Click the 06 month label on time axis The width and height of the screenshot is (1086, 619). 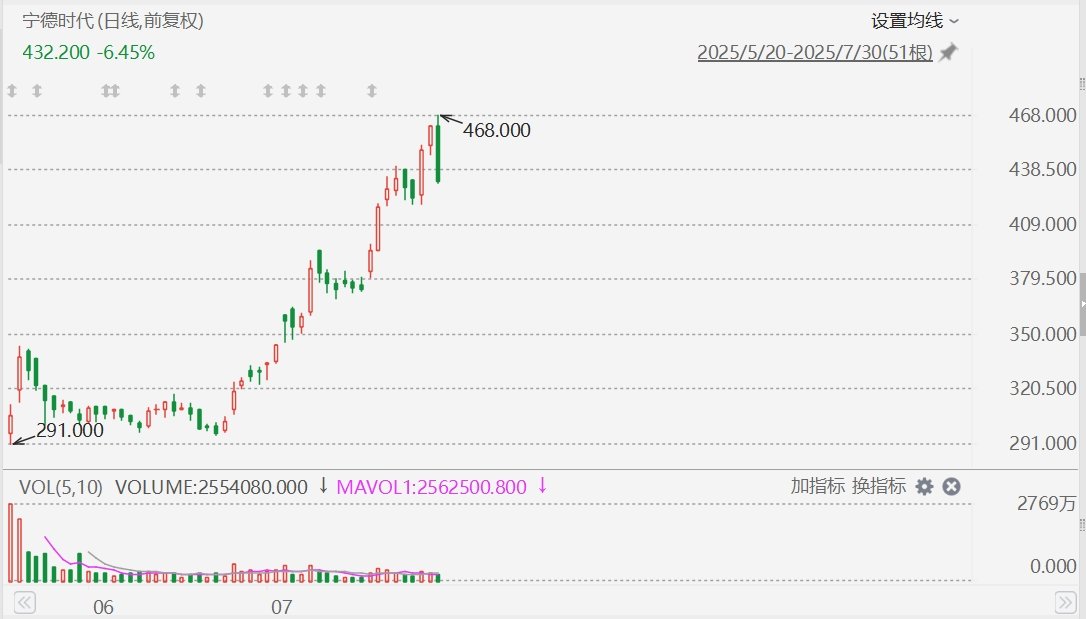pyautogui.click(x=103, y=607)
